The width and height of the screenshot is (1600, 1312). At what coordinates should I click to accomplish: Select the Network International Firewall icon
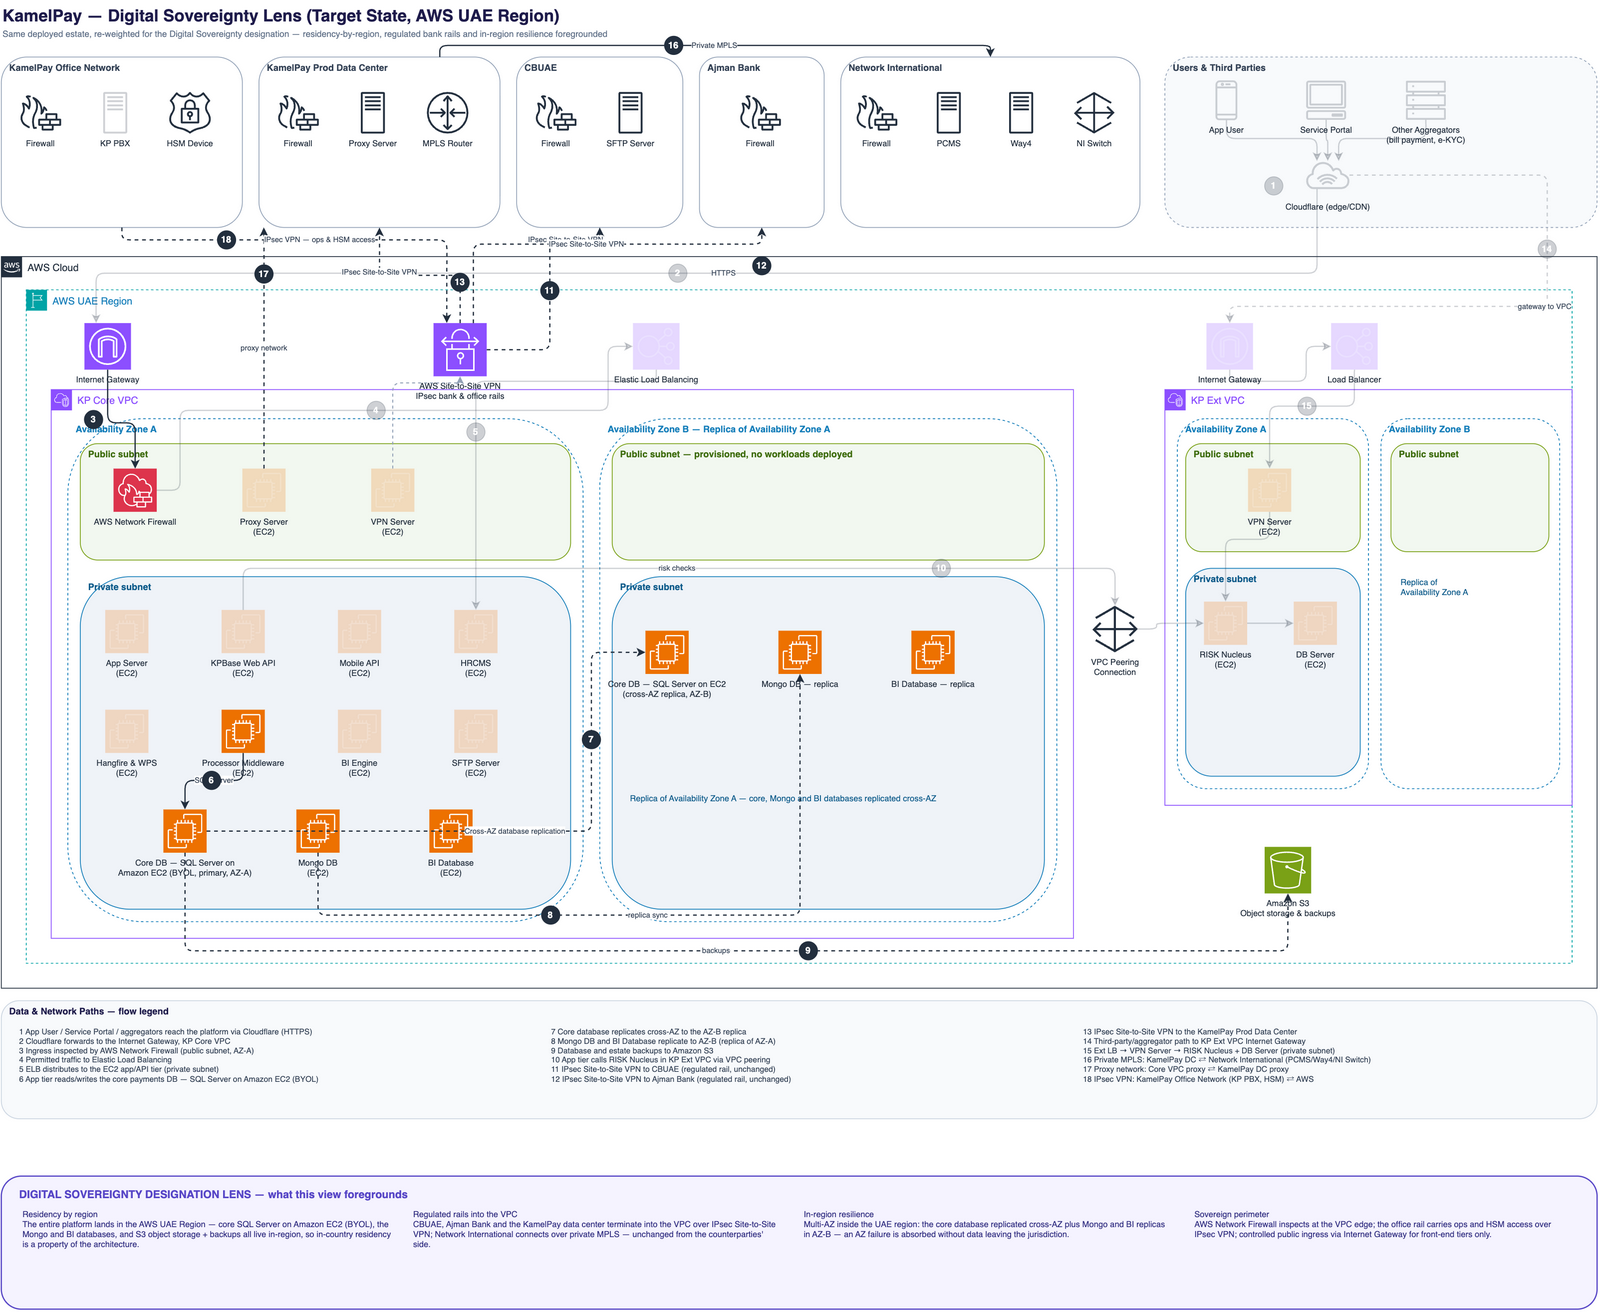[x=876, y=113]
